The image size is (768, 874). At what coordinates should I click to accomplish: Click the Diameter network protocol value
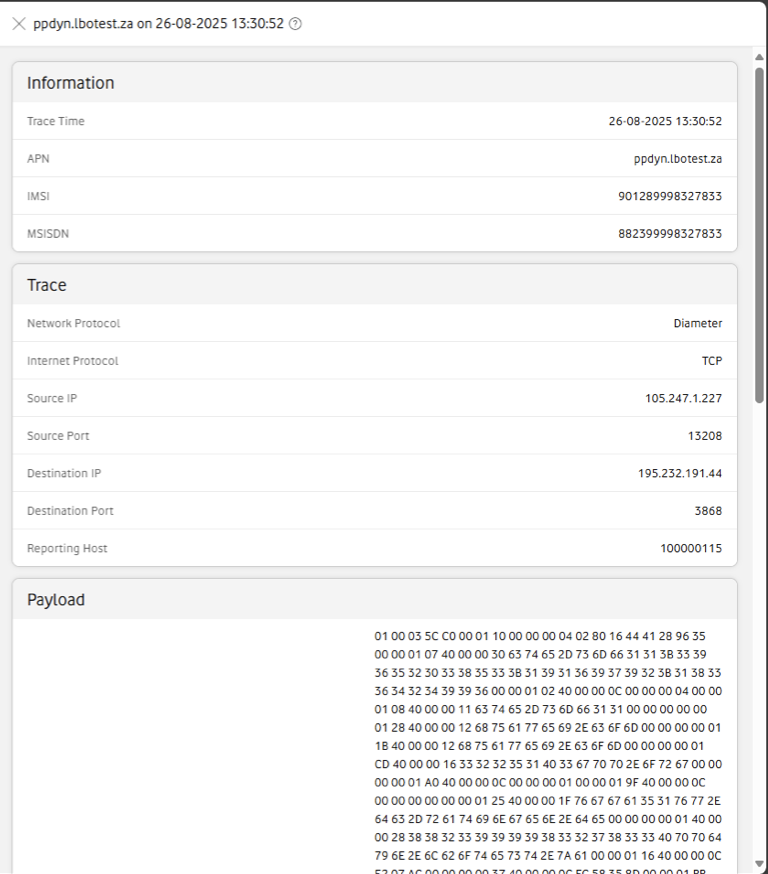(x=697, y=323)
